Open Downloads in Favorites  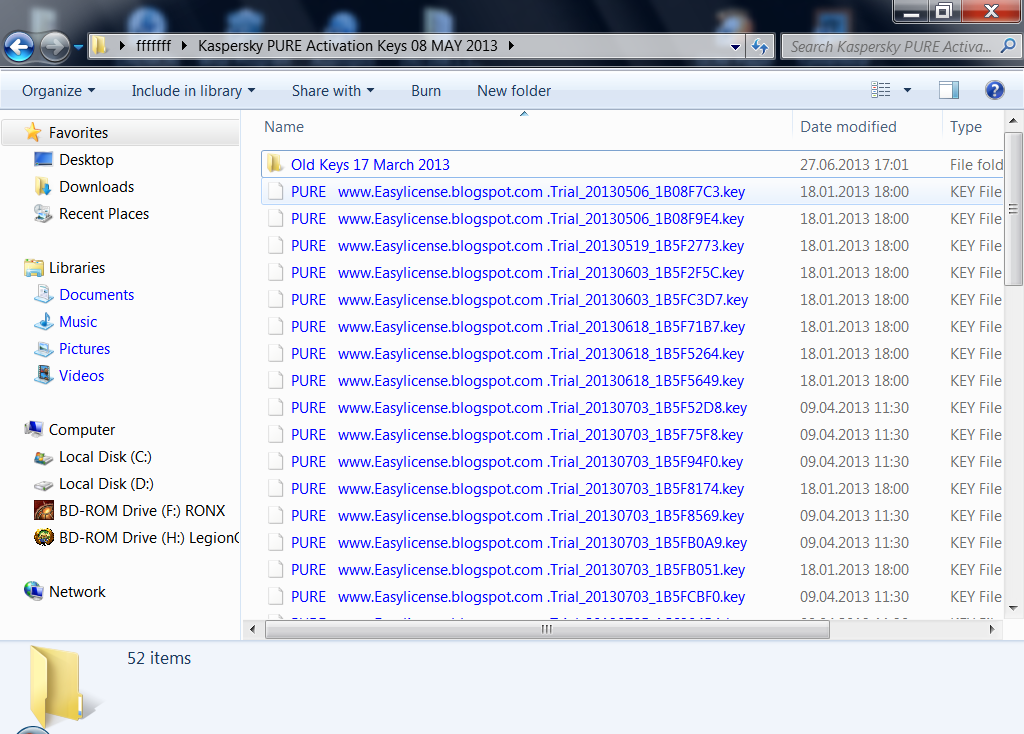97,187
